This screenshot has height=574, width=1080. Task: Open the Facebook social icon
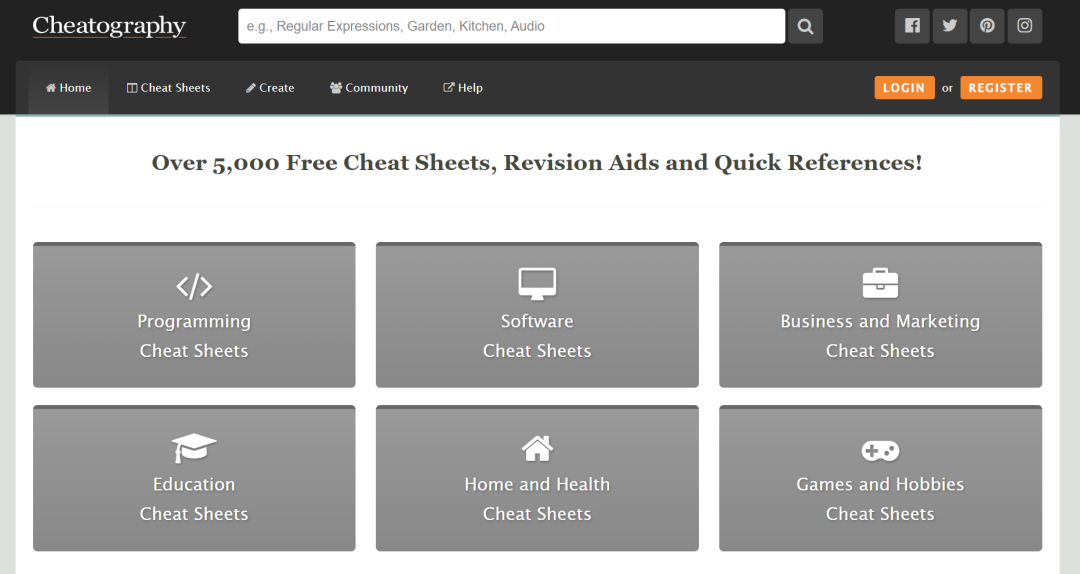(912, 26)
